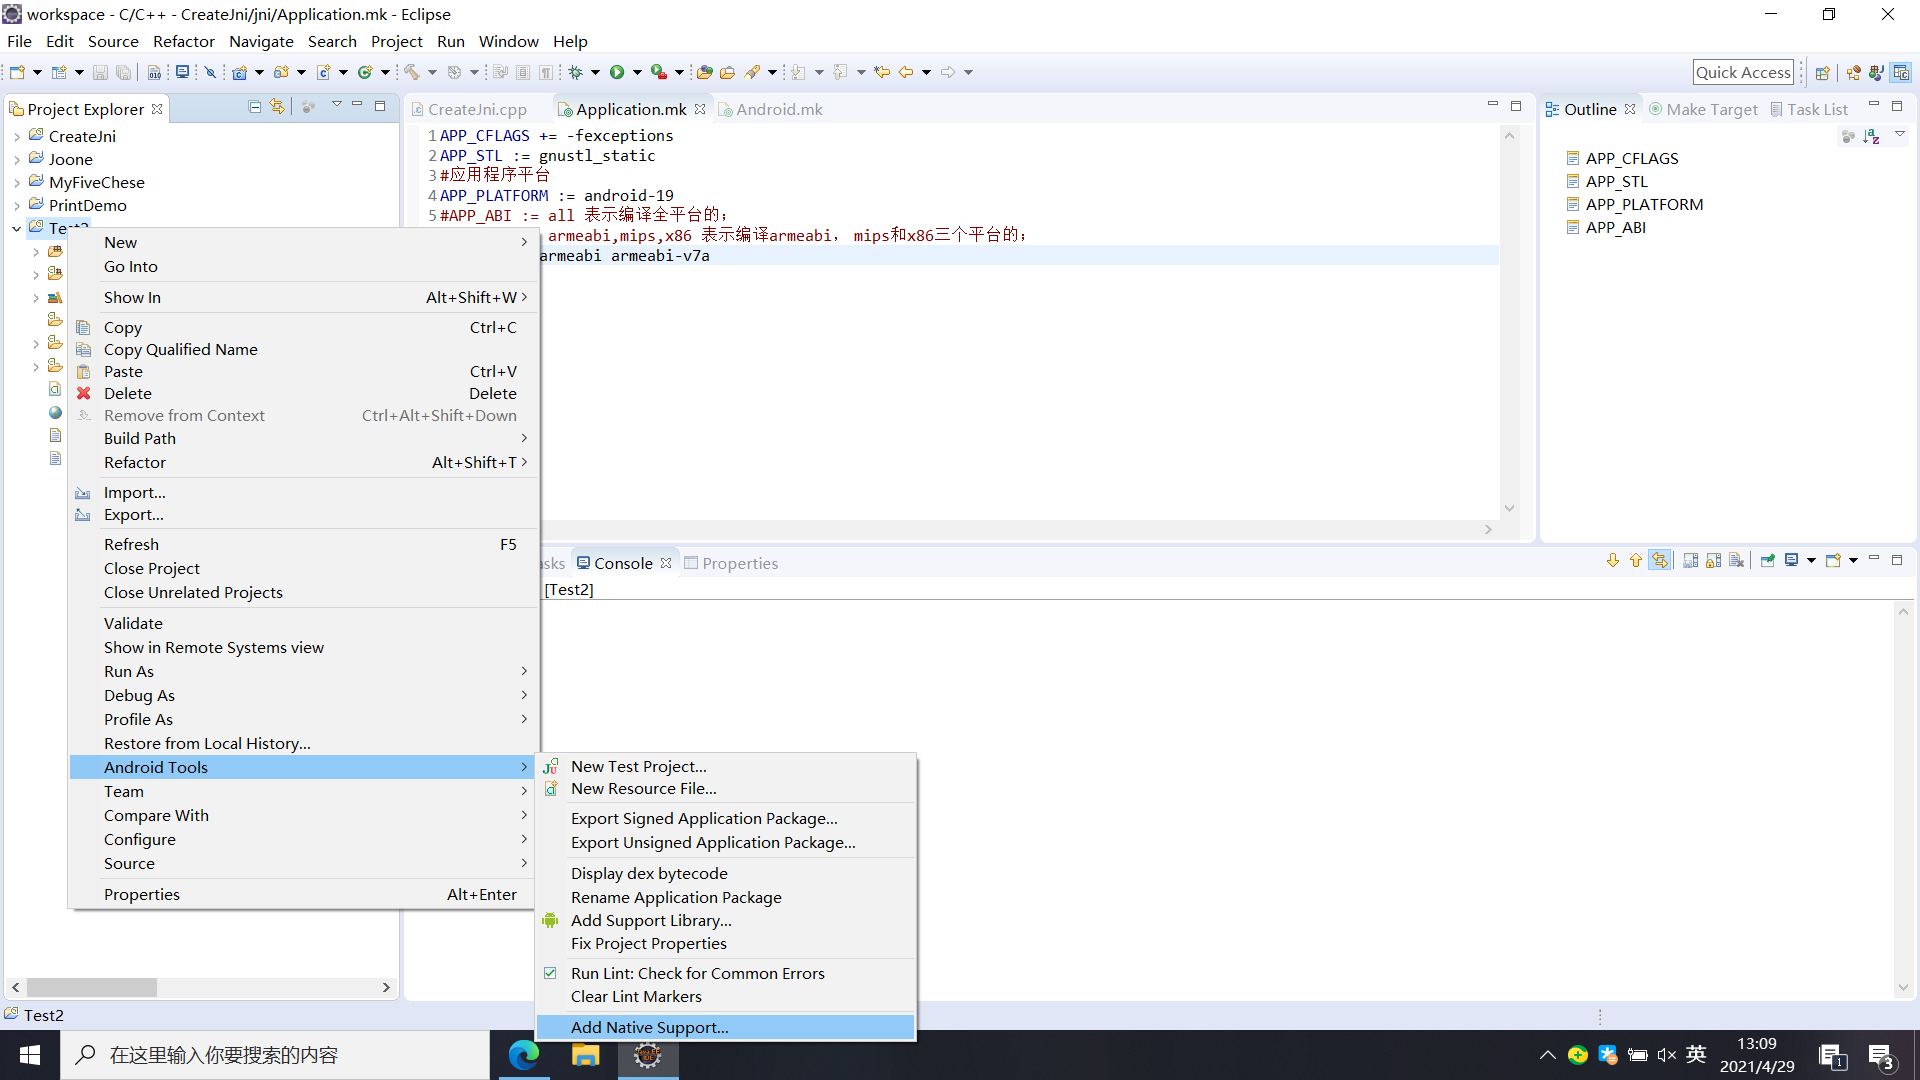Enable Run Lint: Check for Common Errors
The height and width of the screenshot is (1080, 1920).
(x=697, y=973)
